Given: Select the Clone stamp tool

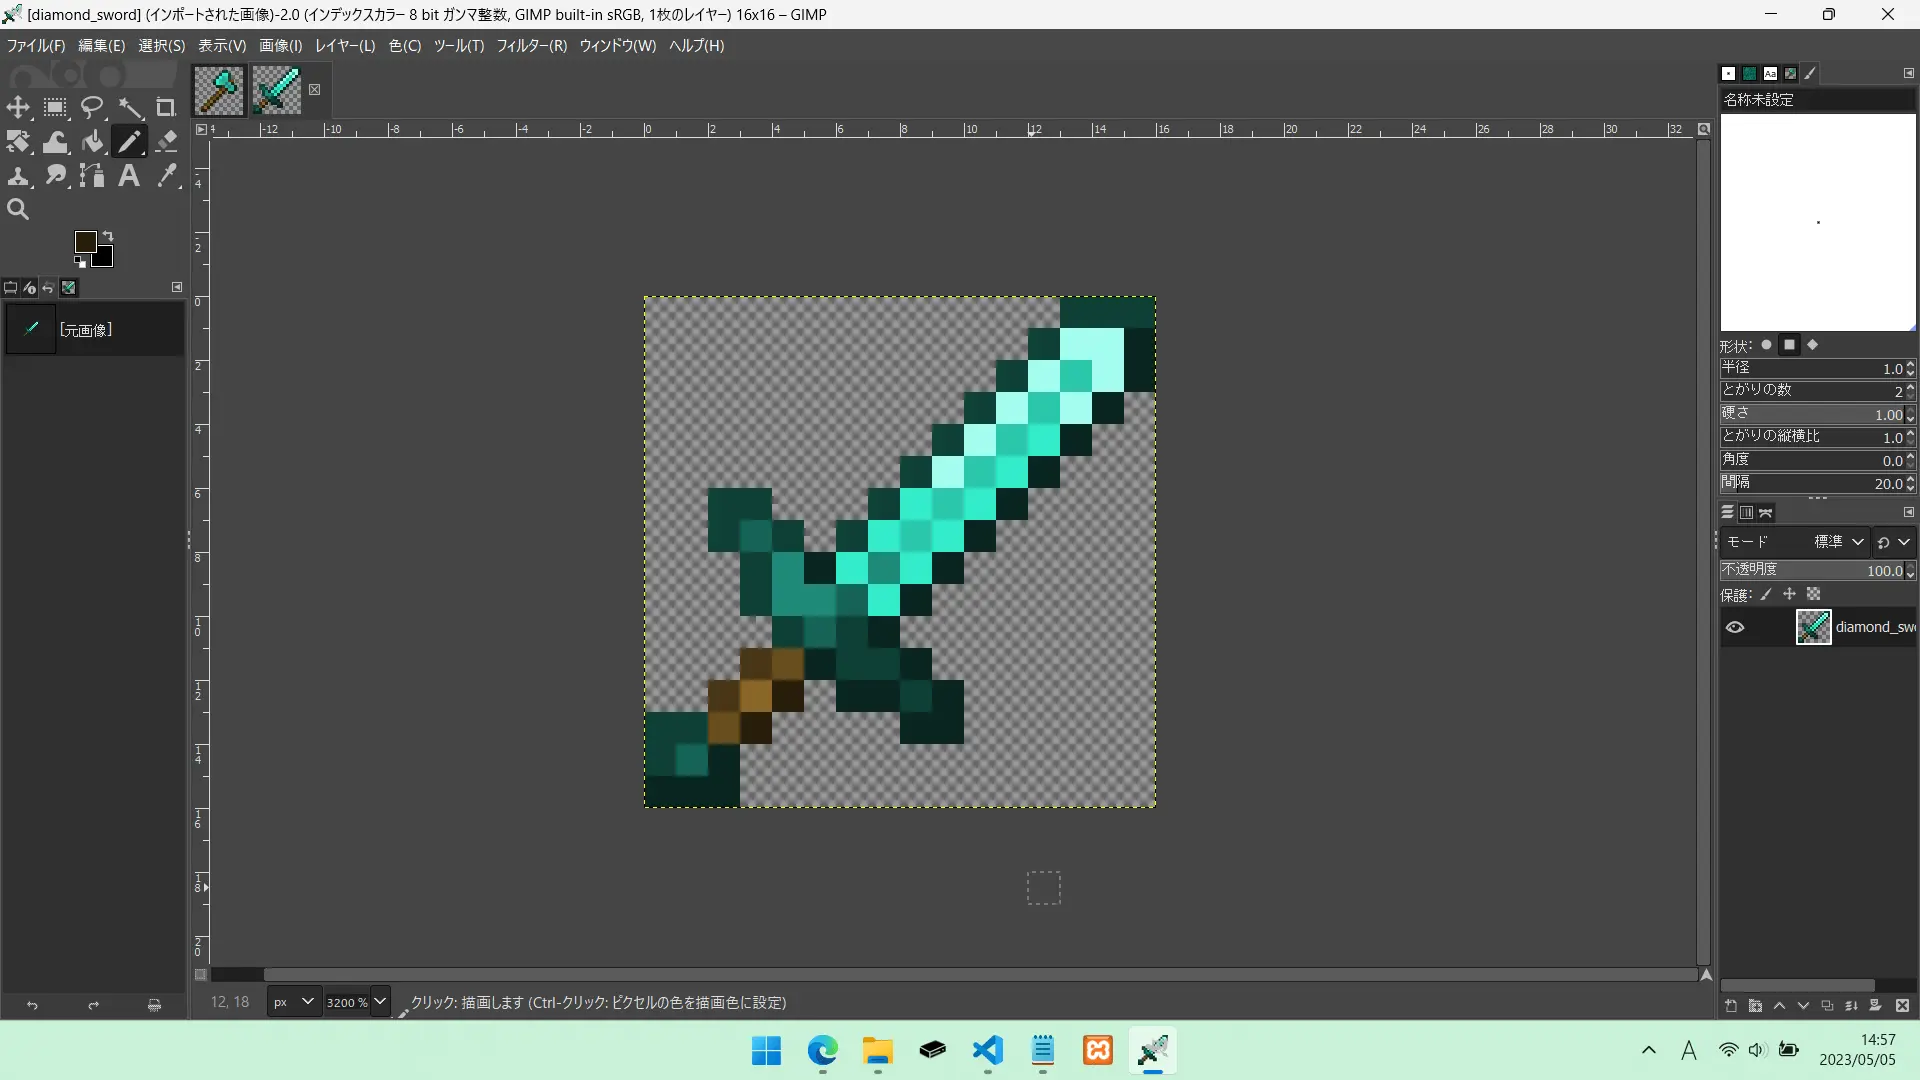Looking at the screenshot, I should tap(18, 176).
